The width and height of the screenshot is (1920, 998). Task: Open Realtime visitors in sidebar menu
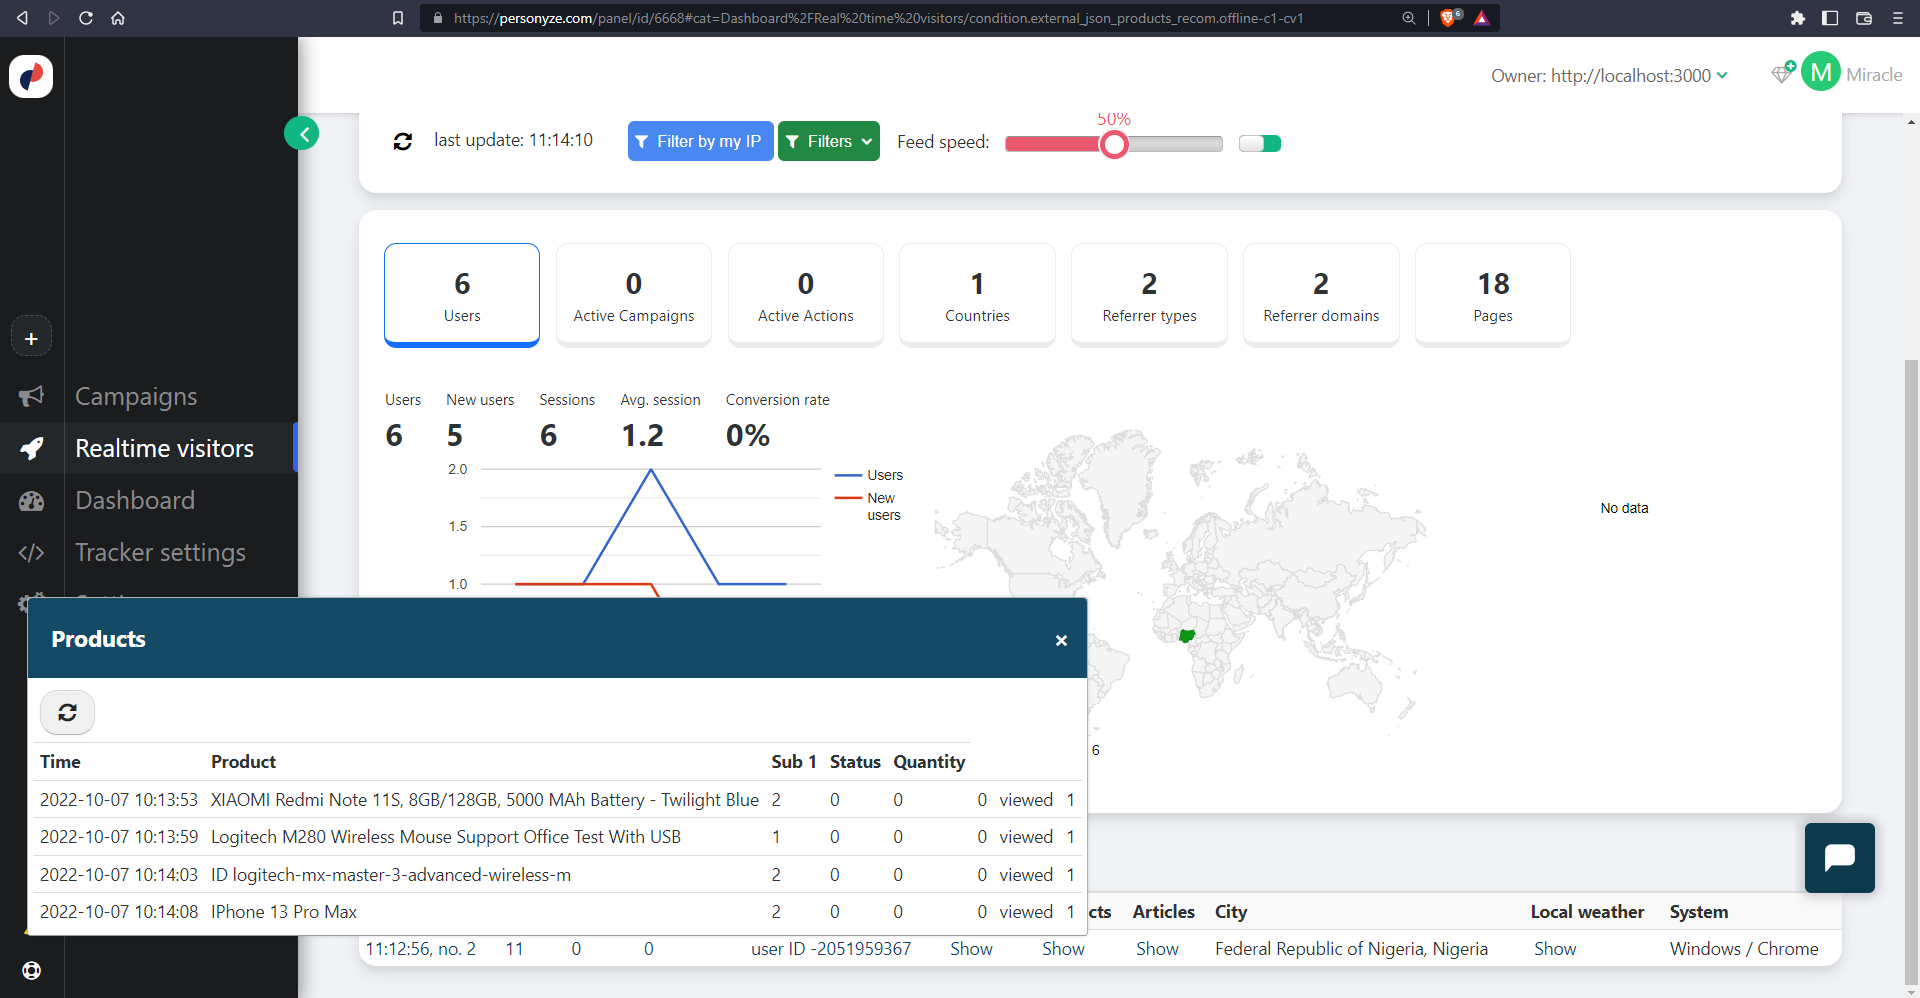coord(164,448)
